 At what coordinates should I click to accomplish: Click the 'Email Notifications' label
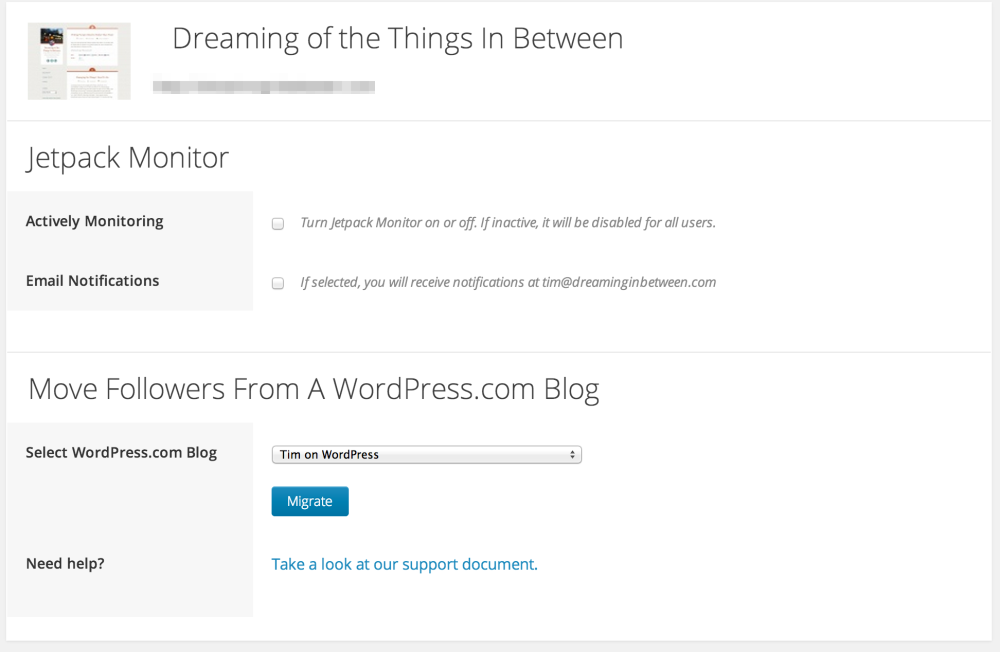tap(92, 281)
